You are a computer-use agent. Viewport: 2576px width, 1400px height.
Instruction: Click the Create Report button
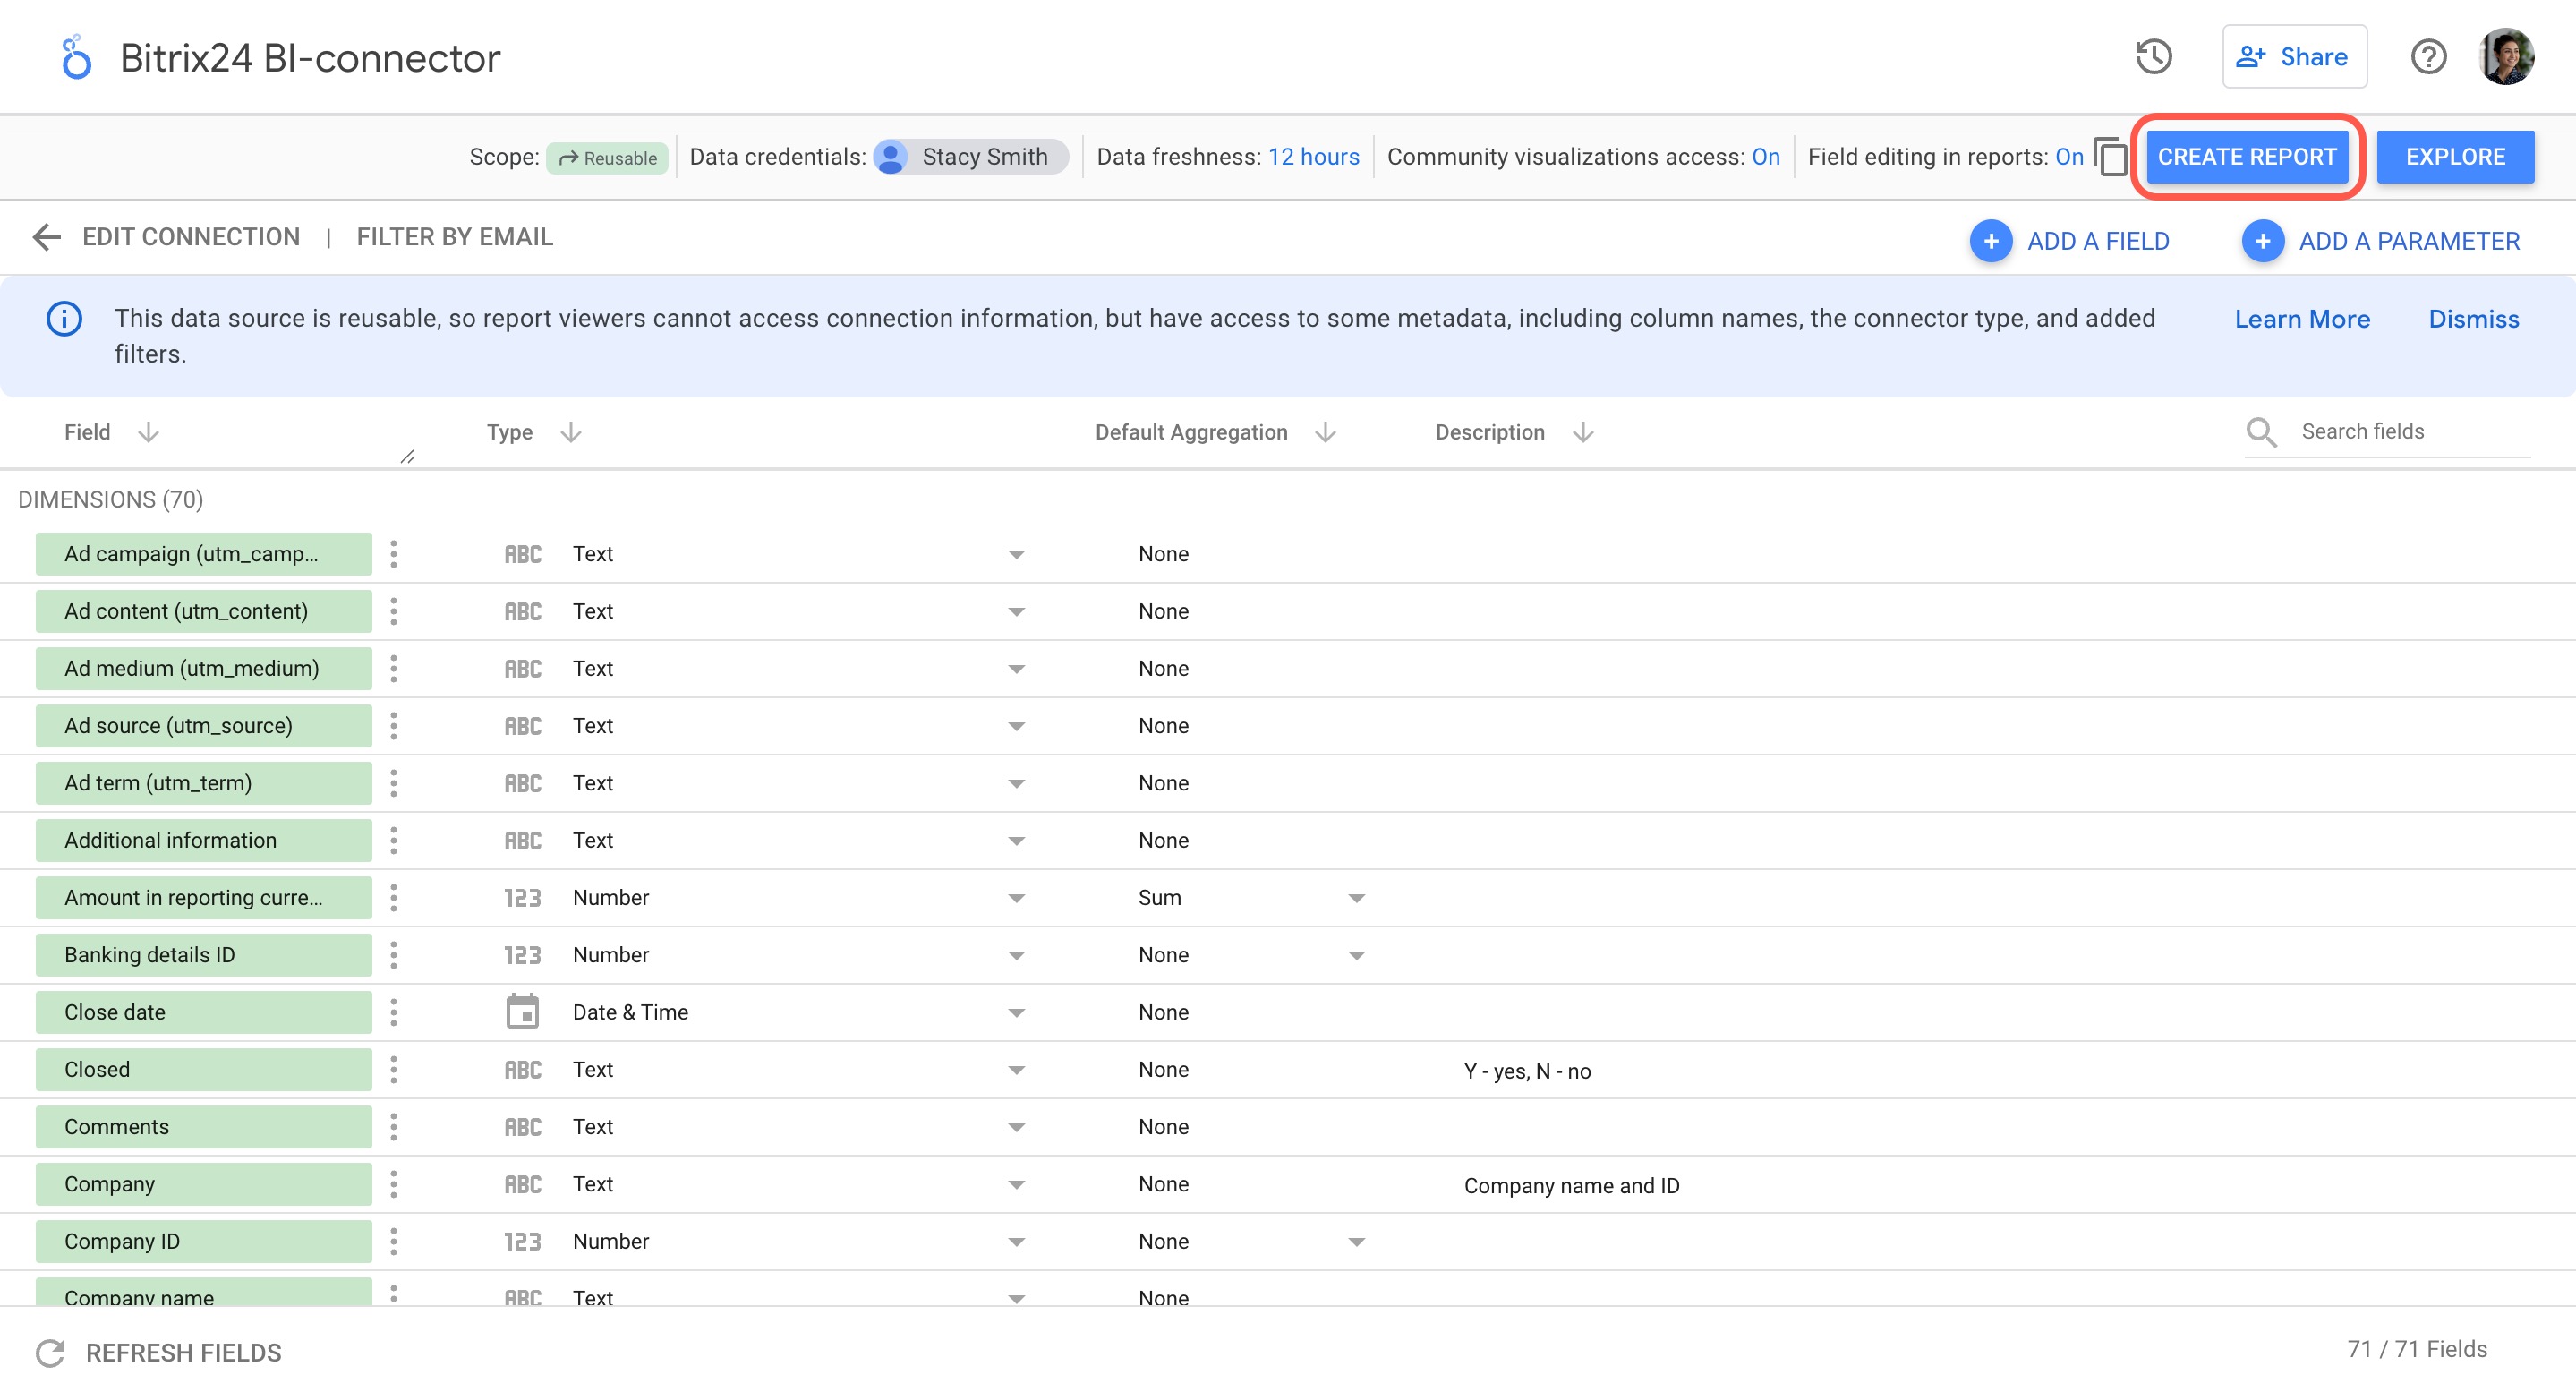click(x=2247, y=157)
